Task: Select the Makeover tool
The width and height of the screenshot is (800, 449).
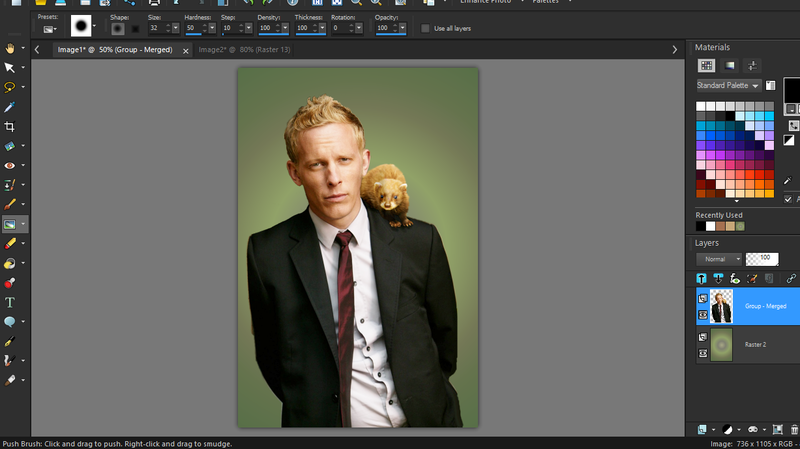Action: [x=10, y=185]
